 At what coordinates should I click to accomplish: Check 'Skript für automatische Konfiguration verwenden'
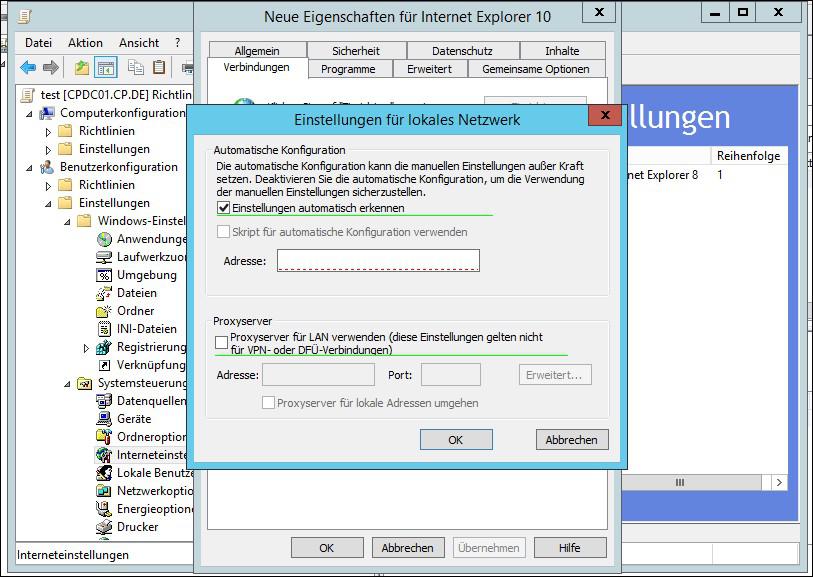coord(223,232)
